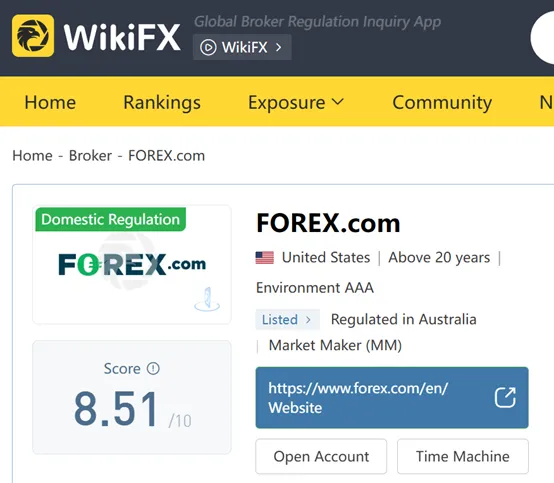Click the play circle icon beside WikiFX
Screen dimensions: 554x483
[x=208, y=47]
